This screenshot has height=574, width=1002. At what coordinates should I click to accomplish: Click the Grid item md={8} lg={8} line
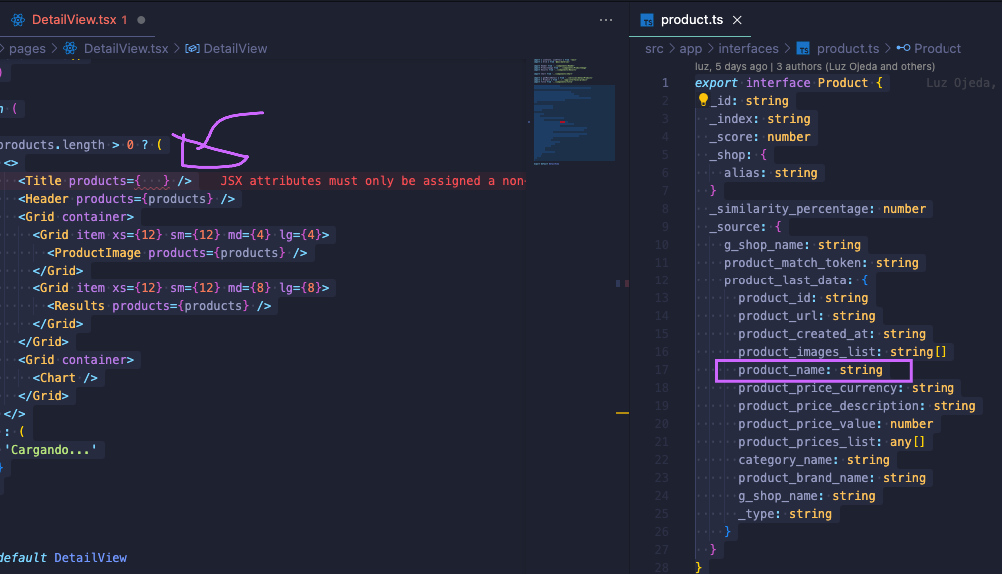point(181,288)
